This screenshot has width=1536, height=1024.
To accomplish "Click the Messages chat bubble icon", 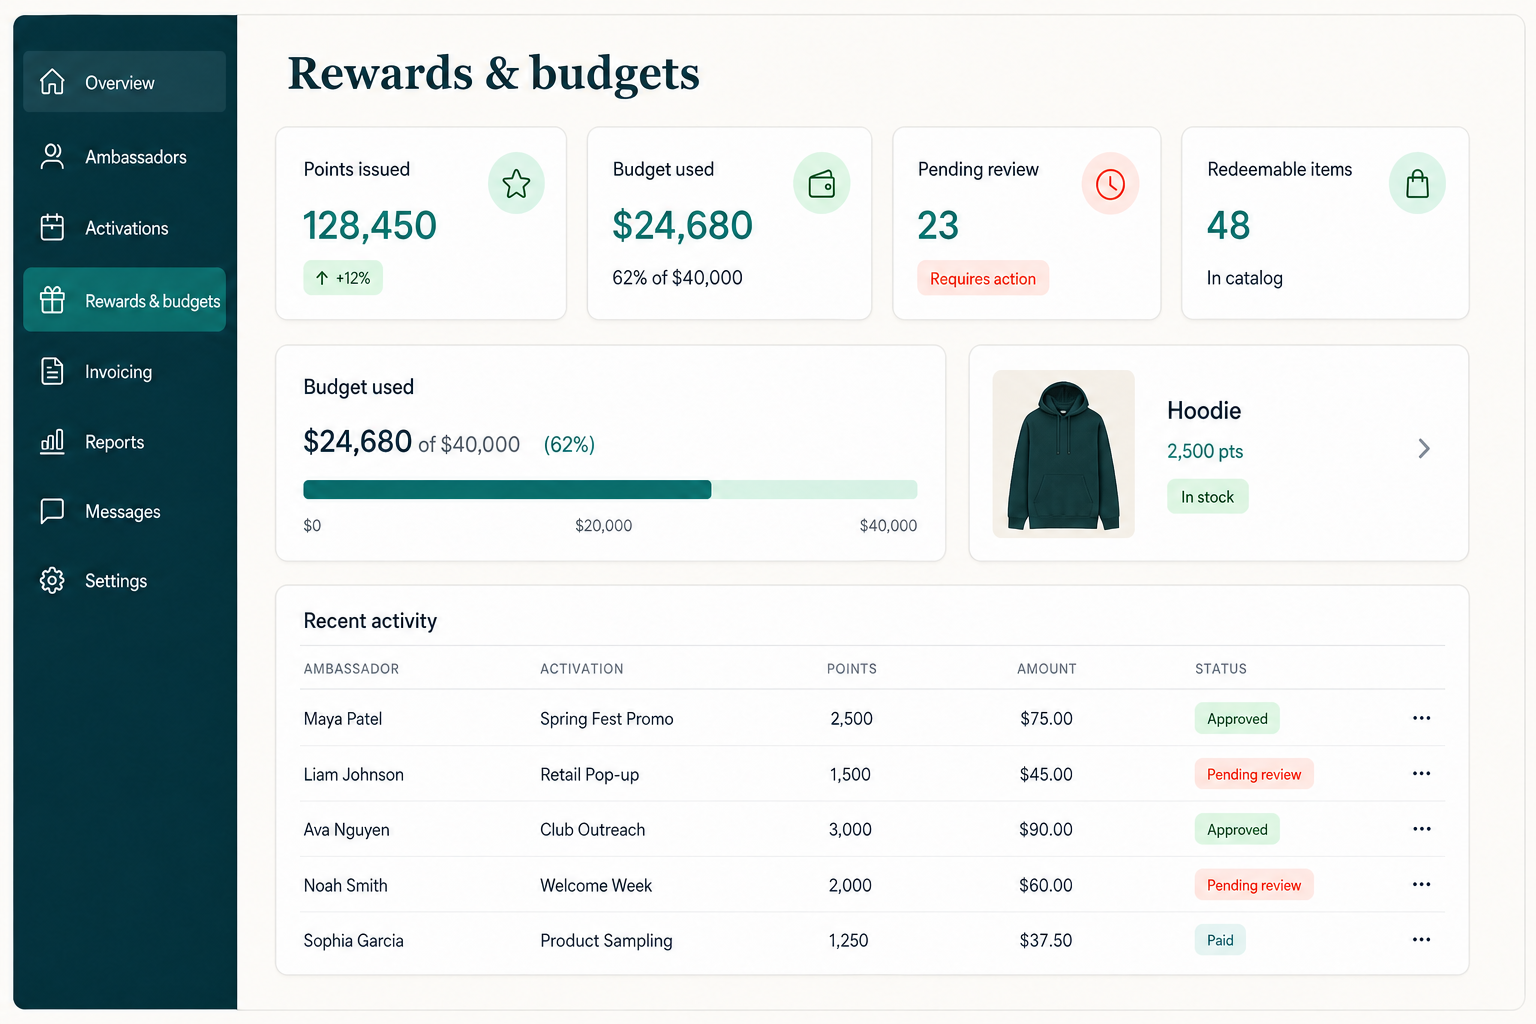I will (x=52, y=511).
